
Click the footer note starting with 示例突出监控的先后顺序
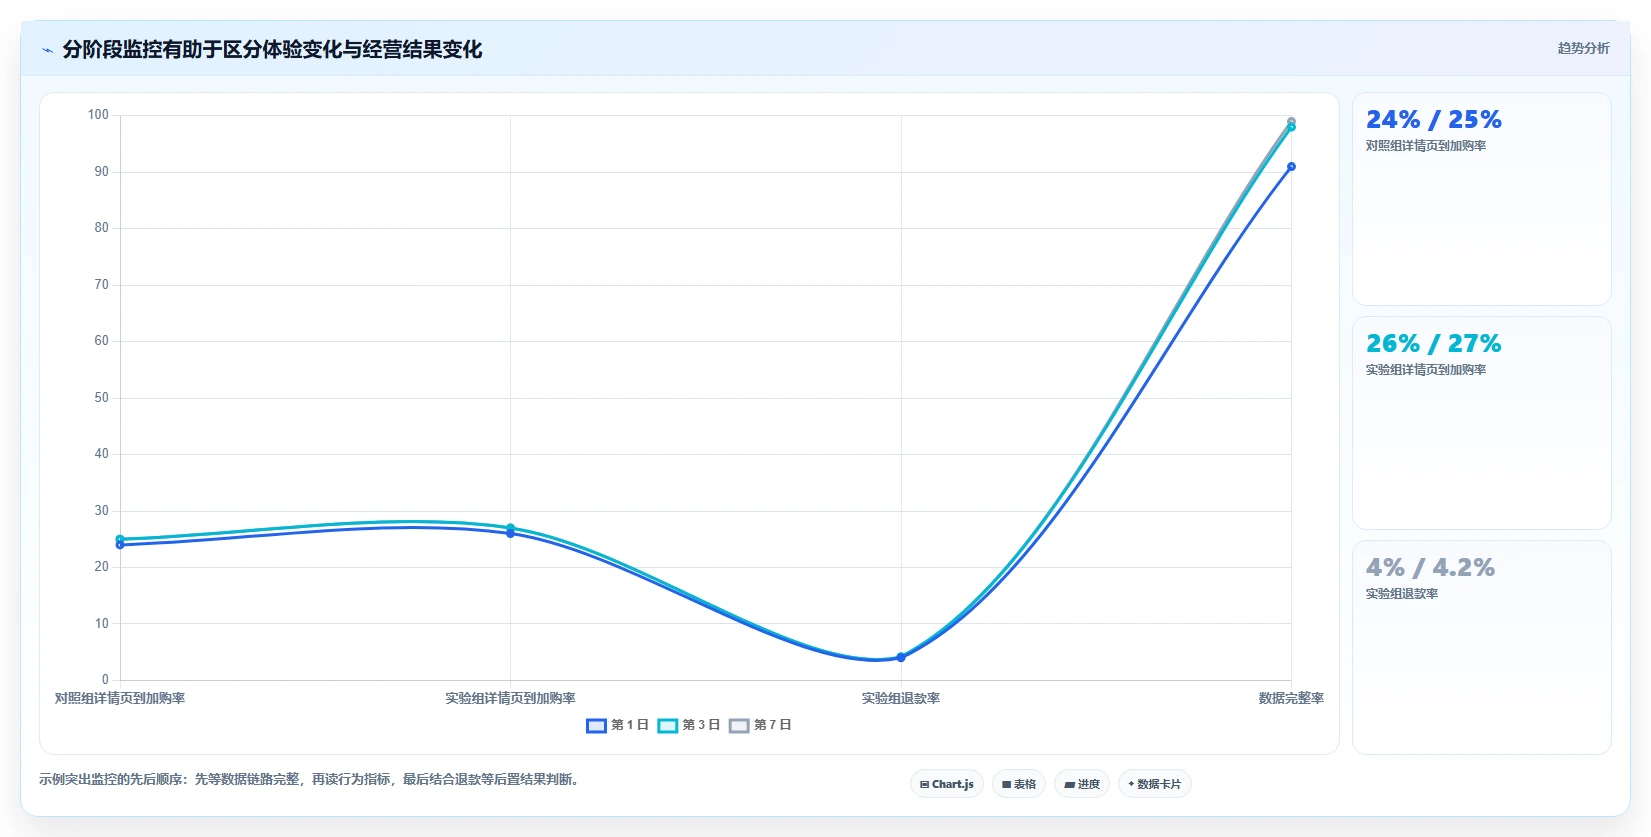(309, 779)
